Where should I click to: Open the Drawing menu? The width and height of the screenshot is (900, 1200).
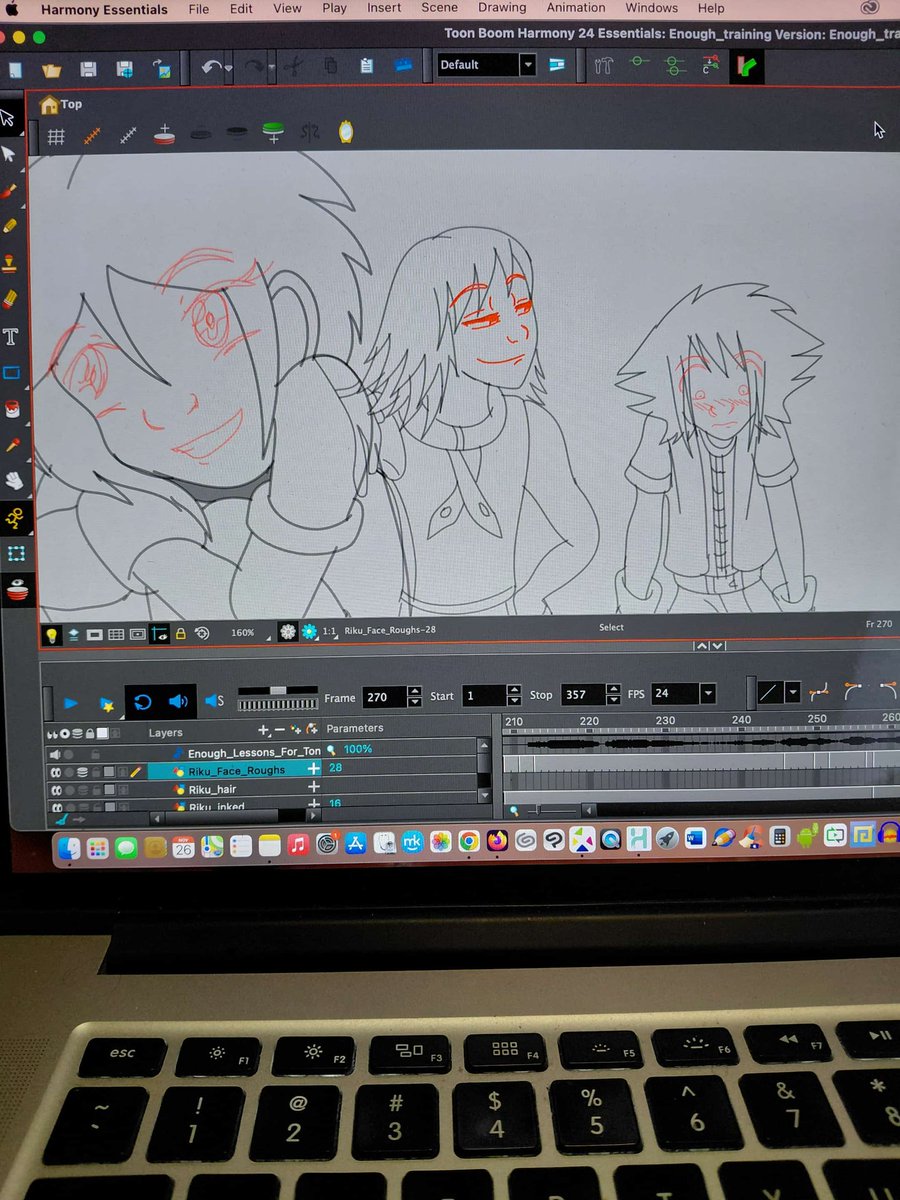(x=502, y=7)
